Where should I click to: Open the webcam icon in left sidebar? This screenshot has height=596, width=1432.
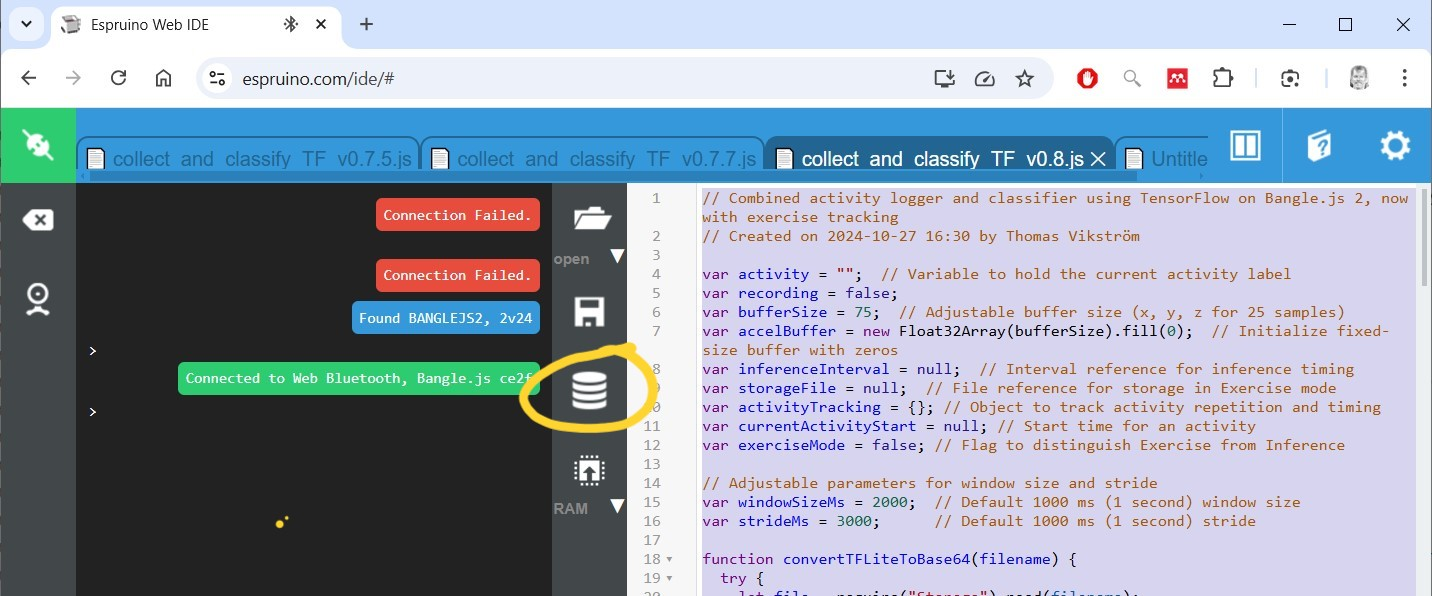pyautogui.click(x=38, y=299)
